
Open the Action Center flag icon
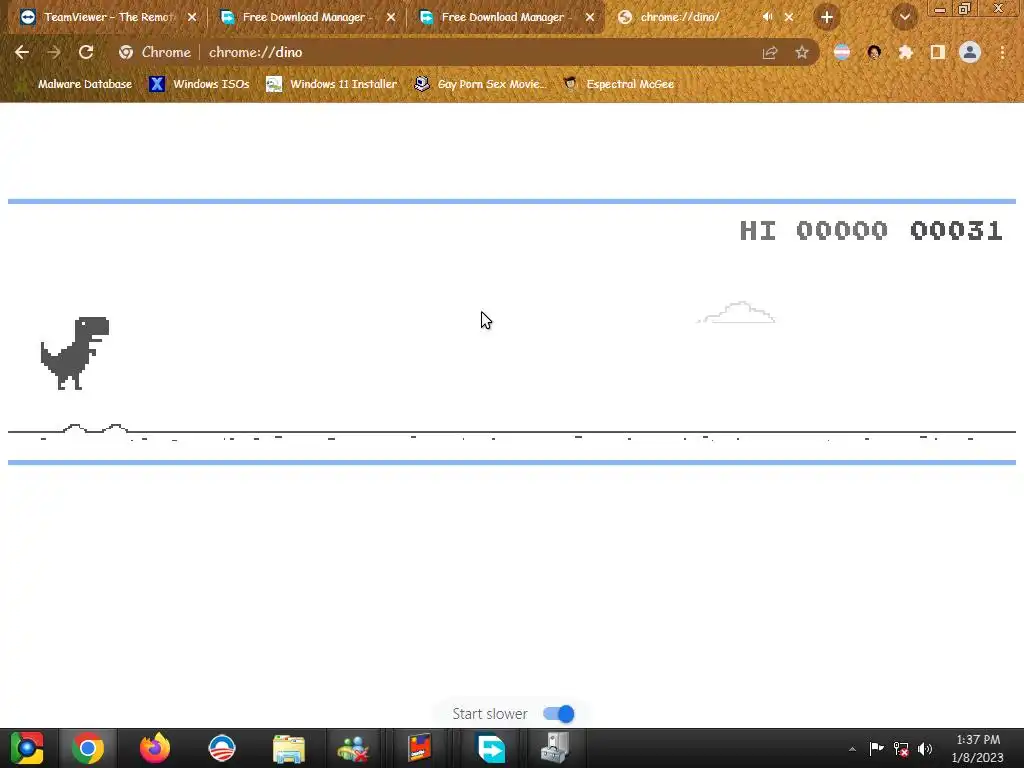[876, 748]
